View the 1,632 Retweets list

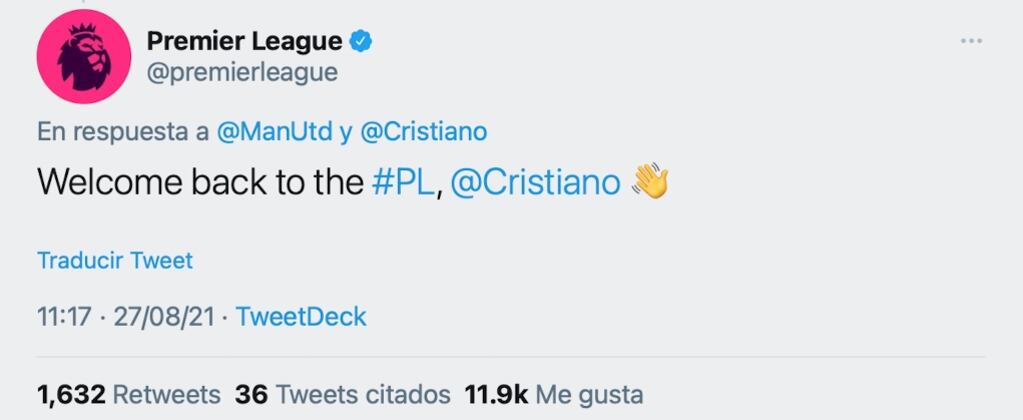[129, 395]
